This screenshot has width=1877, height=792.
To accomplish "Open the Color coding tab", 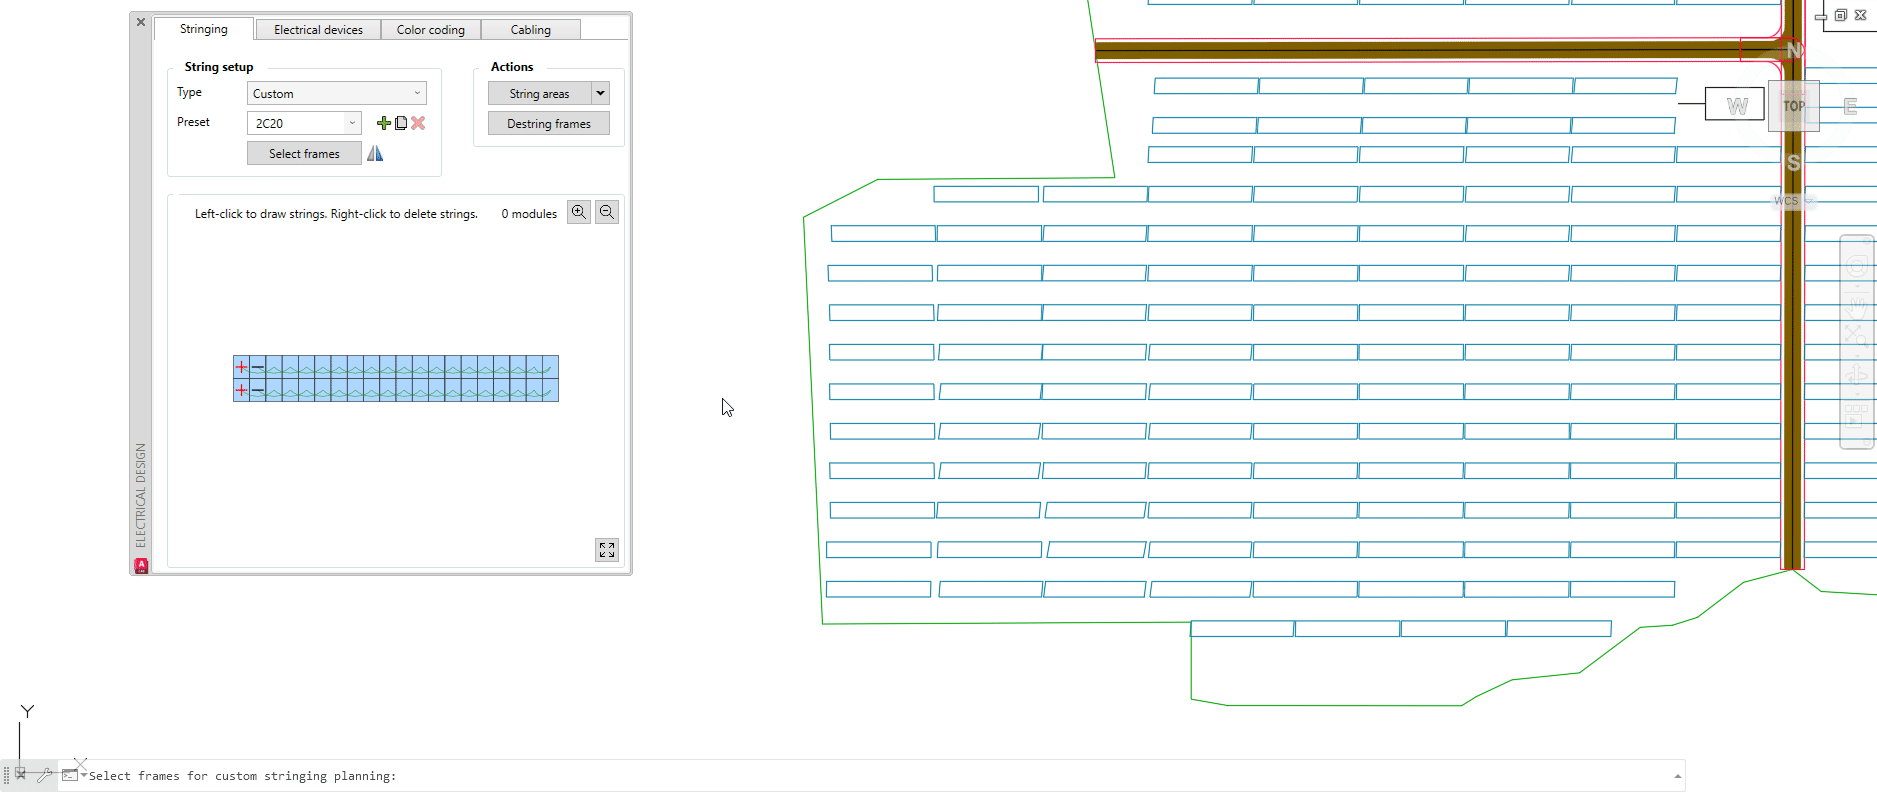I will [430, 30].
